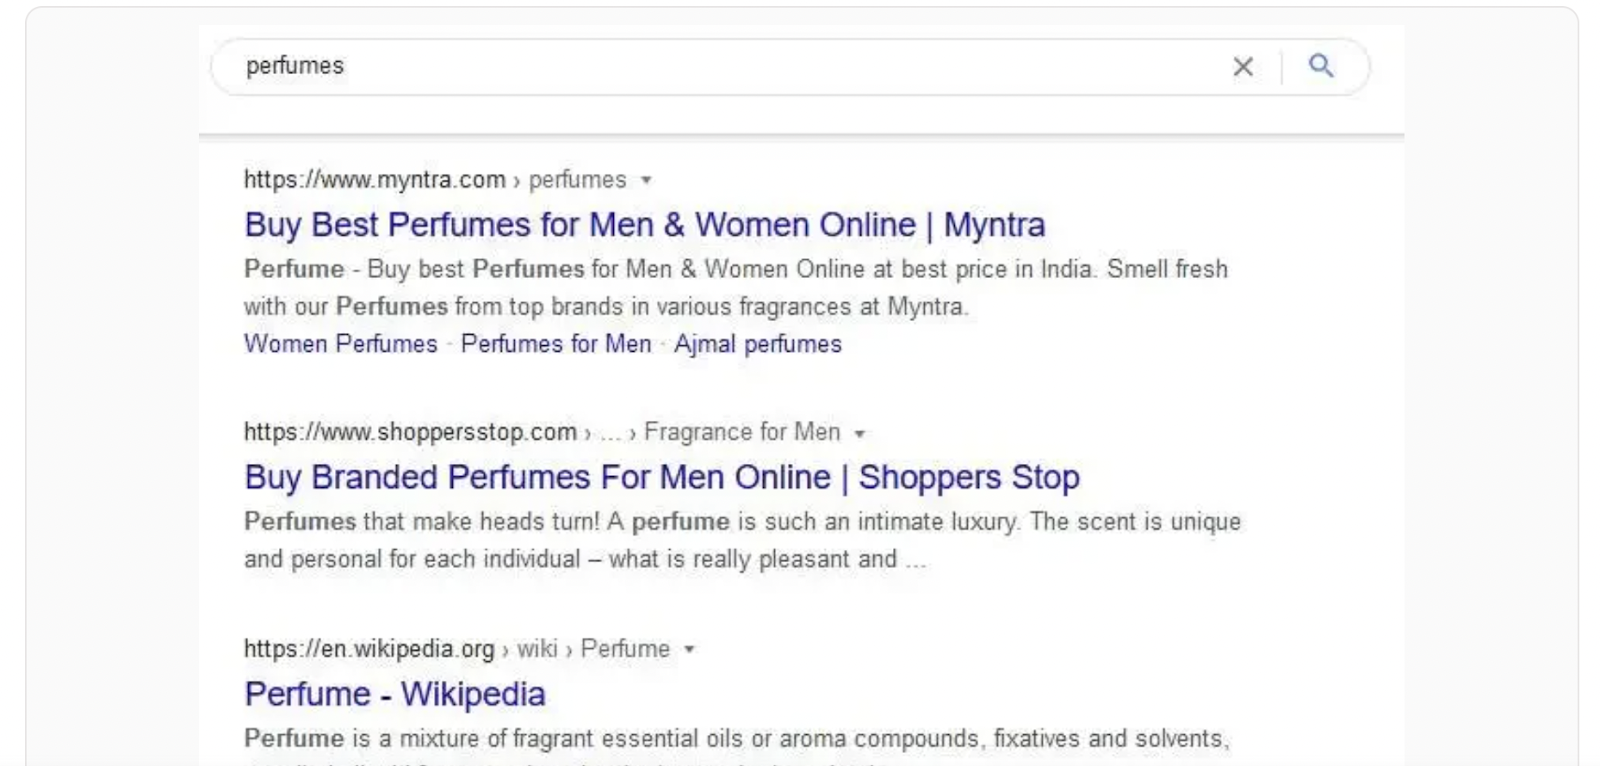Expand the dropdown arrow beside the Wikipedia Perfume URL
Viewport: 1600px width, 766px height.
coord(689,649)
